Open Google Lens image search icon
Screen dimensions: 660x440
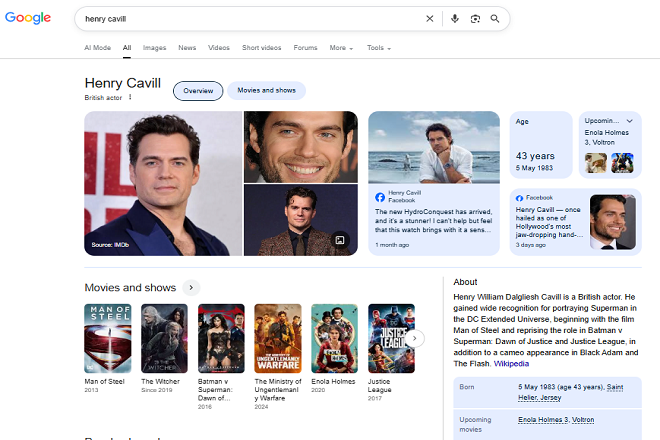[475, 19]
